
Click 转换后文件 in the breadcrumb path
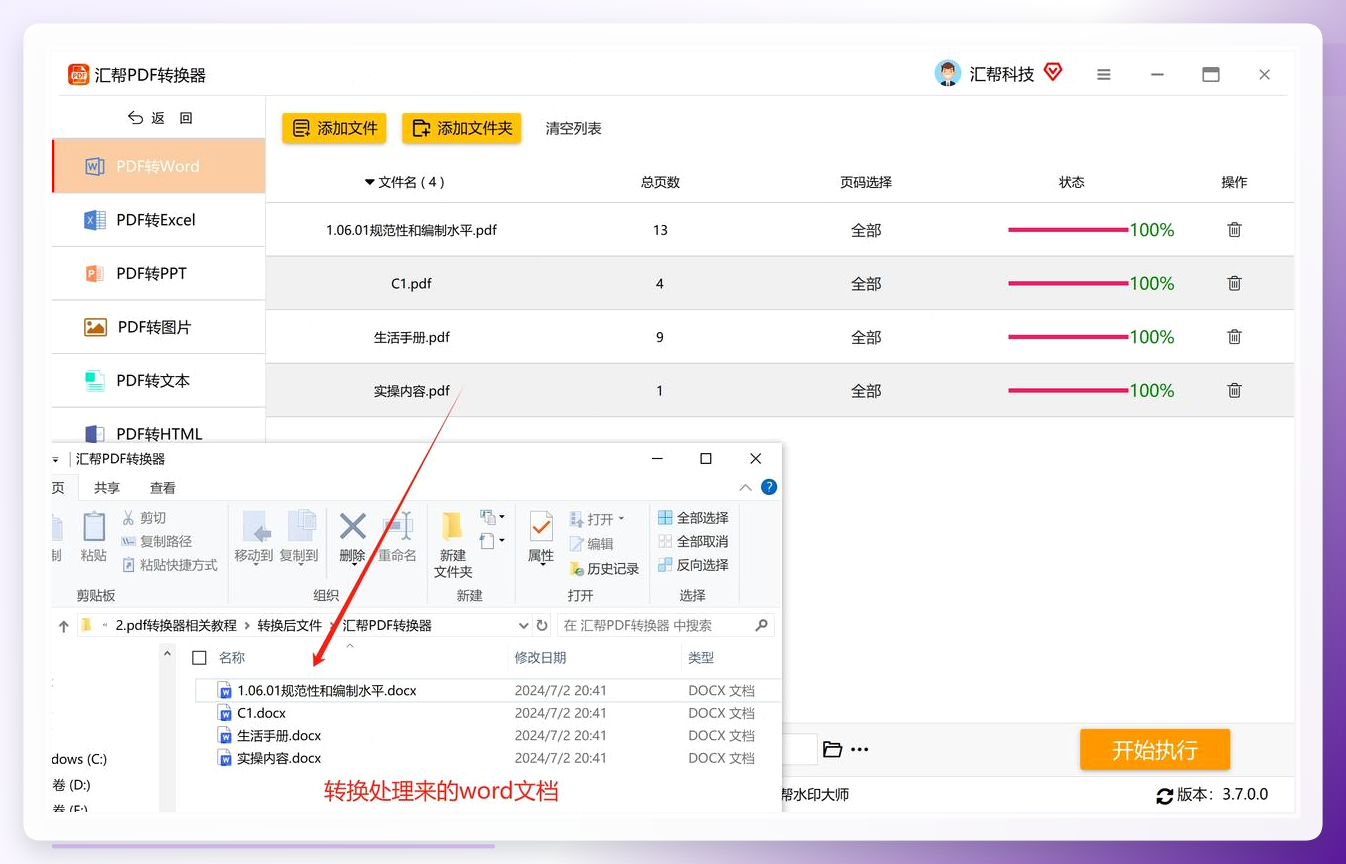tap(290, 626)
